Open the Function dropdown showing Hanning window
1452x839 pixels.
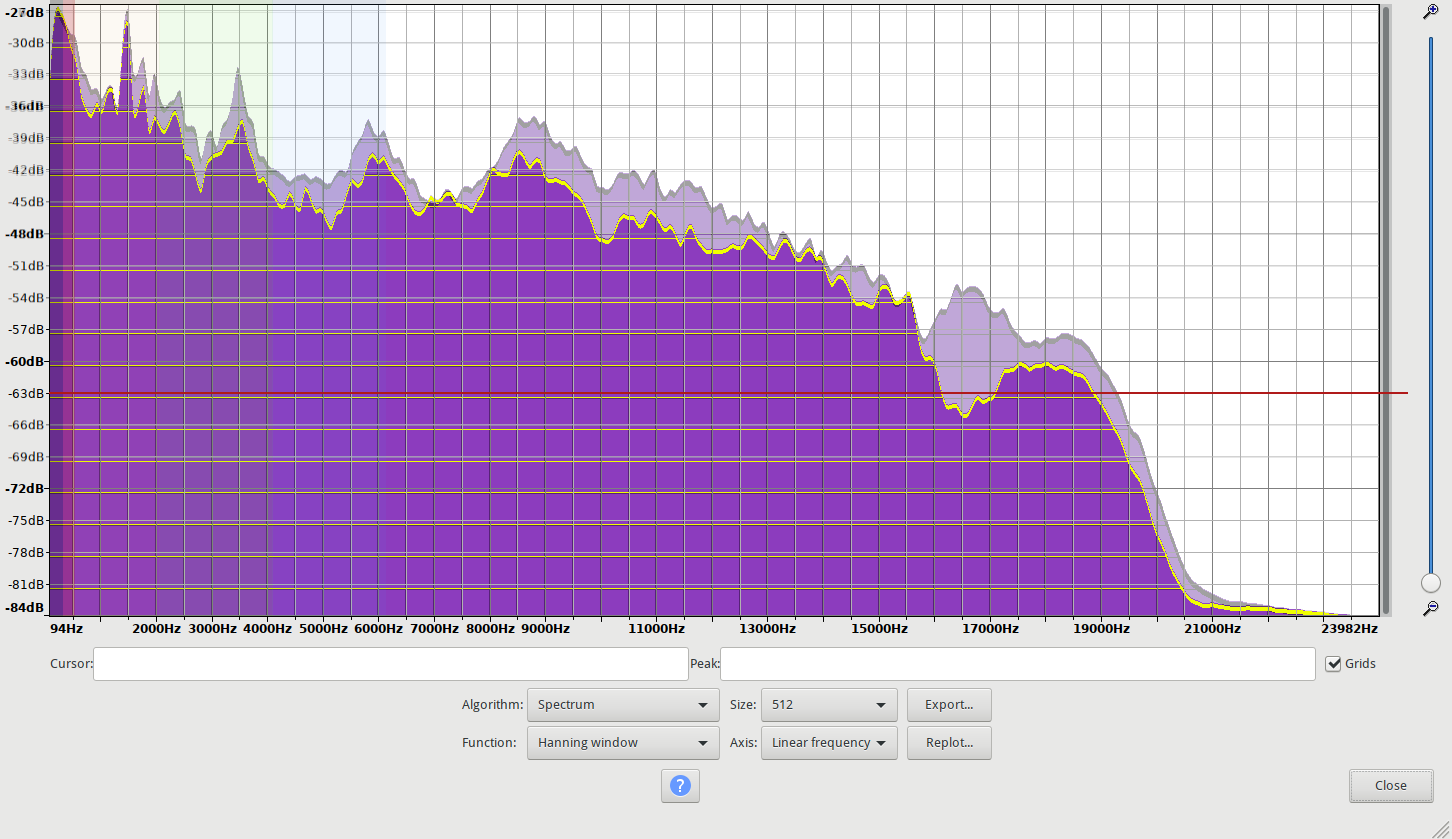[x=623, y=743]
